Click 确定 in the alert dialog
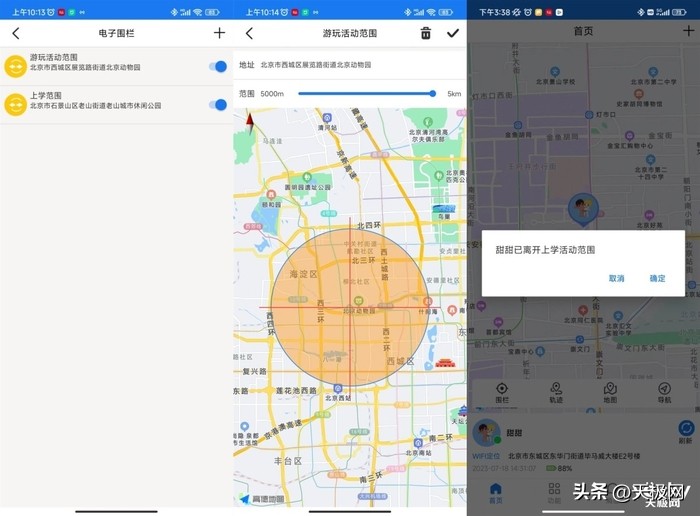This screenshot has width=700, height=516. click(x=657, y=278)
